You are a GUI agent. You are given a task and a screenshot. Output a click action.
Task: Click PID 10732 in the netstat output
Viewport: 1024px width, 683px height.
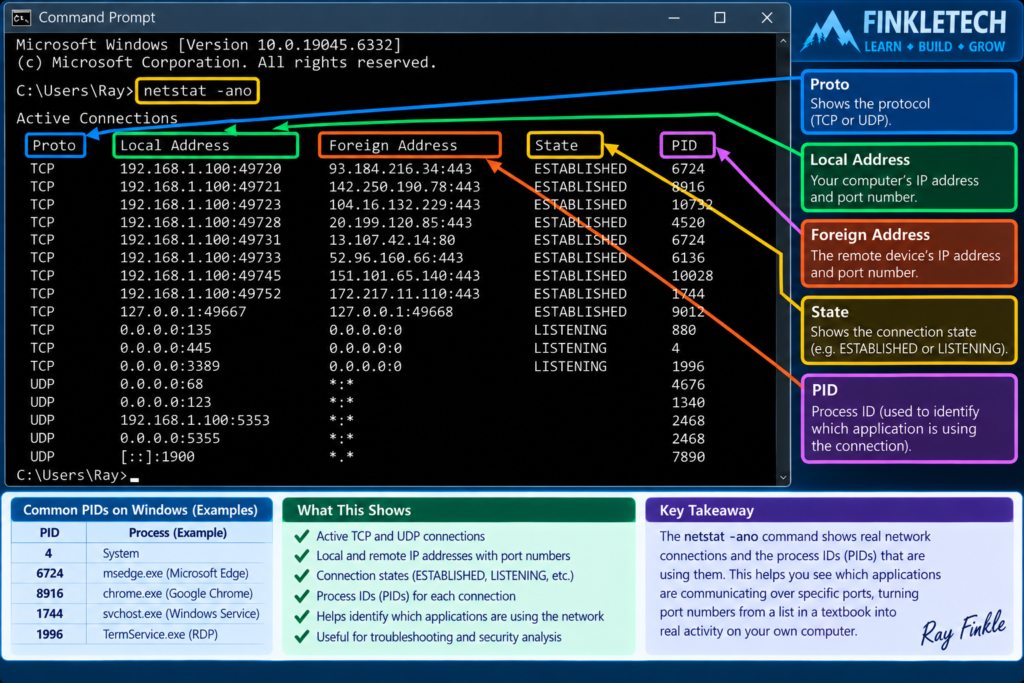coord(692,204)
